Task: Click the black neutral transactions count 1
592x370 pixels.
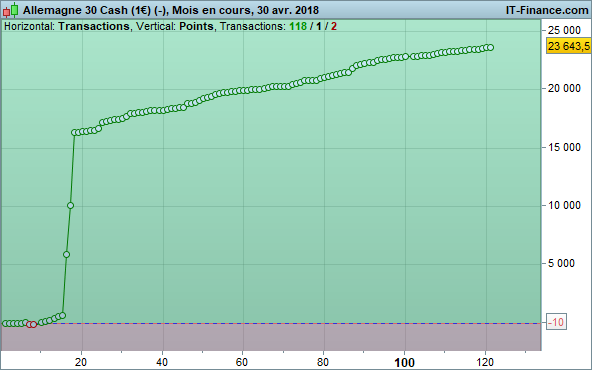Action: point(319,26)
